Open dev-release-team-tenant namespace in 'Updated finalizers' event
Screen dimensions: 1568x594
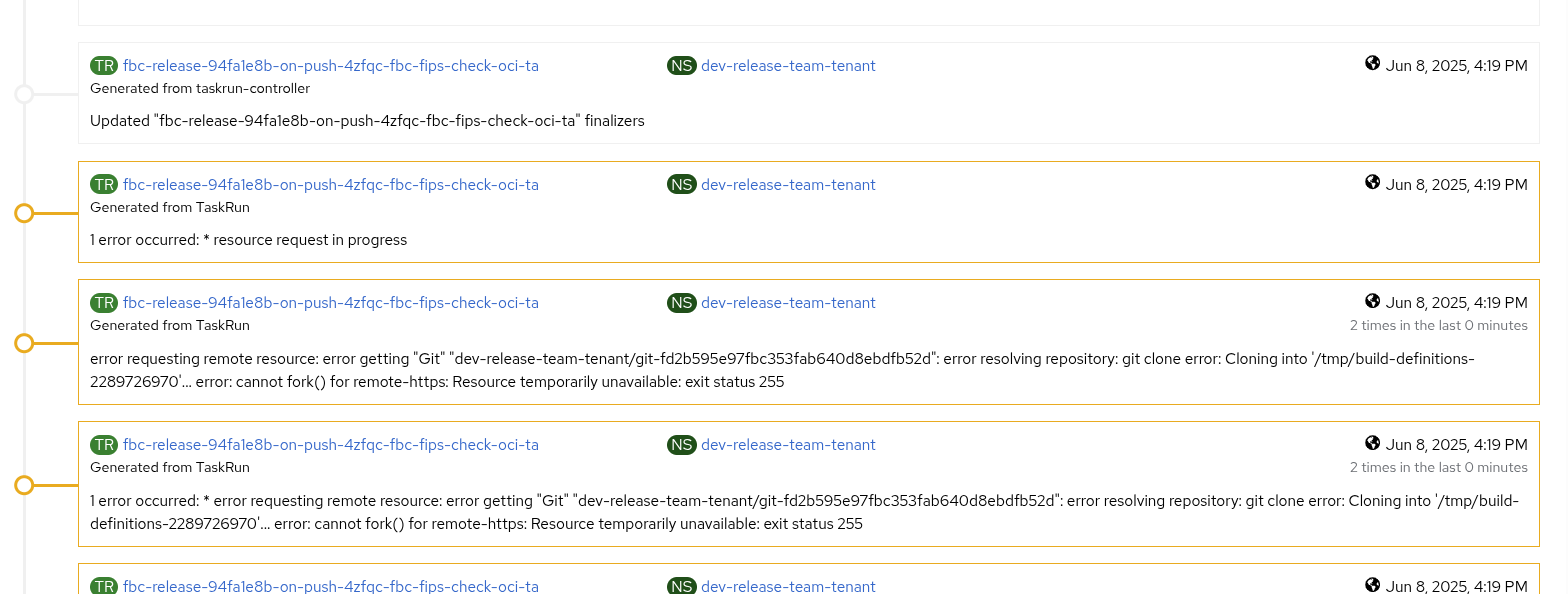pos(788,66)
